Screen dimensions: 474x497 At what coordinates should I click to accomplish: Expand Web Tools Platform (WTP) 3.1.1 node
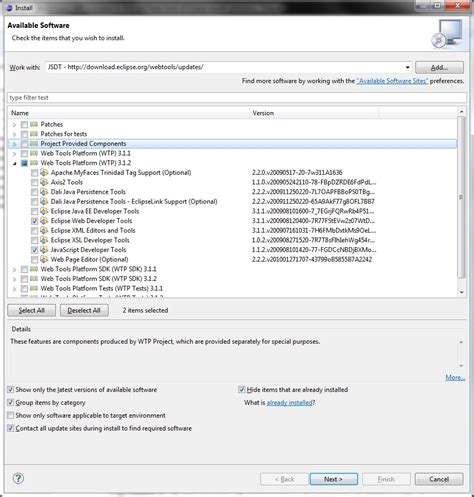pyautogui.click(x=14, y=154)
